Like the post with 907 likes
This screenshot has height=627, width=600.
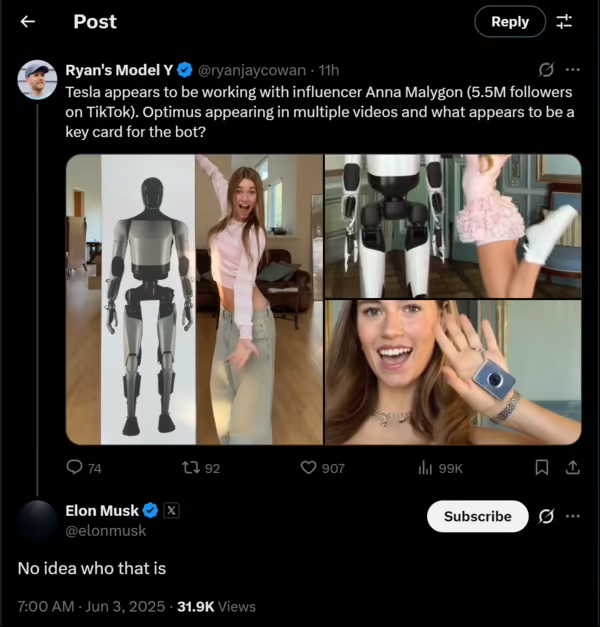coord(310,467)
